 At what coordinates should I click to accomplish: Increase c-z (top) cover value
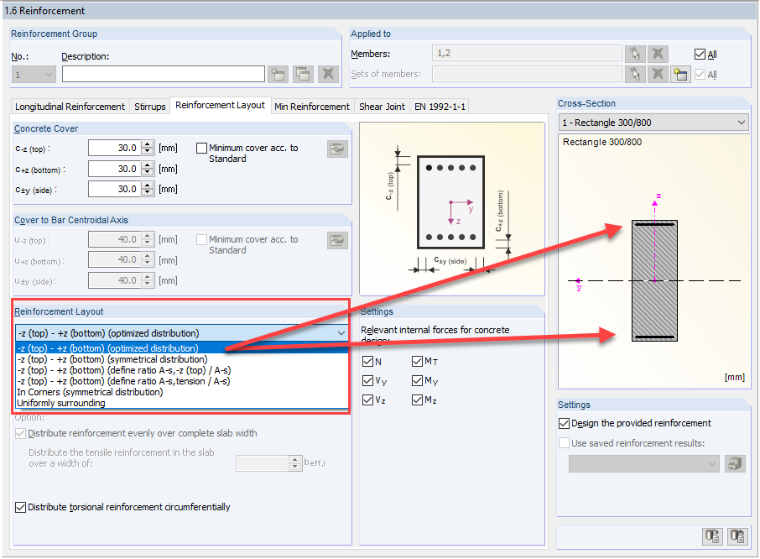[148, 144]
